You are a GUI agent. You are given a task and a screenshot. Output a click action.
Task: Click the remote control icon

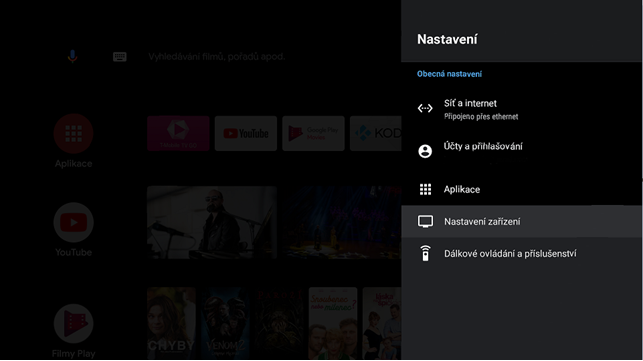pos(425,253)
